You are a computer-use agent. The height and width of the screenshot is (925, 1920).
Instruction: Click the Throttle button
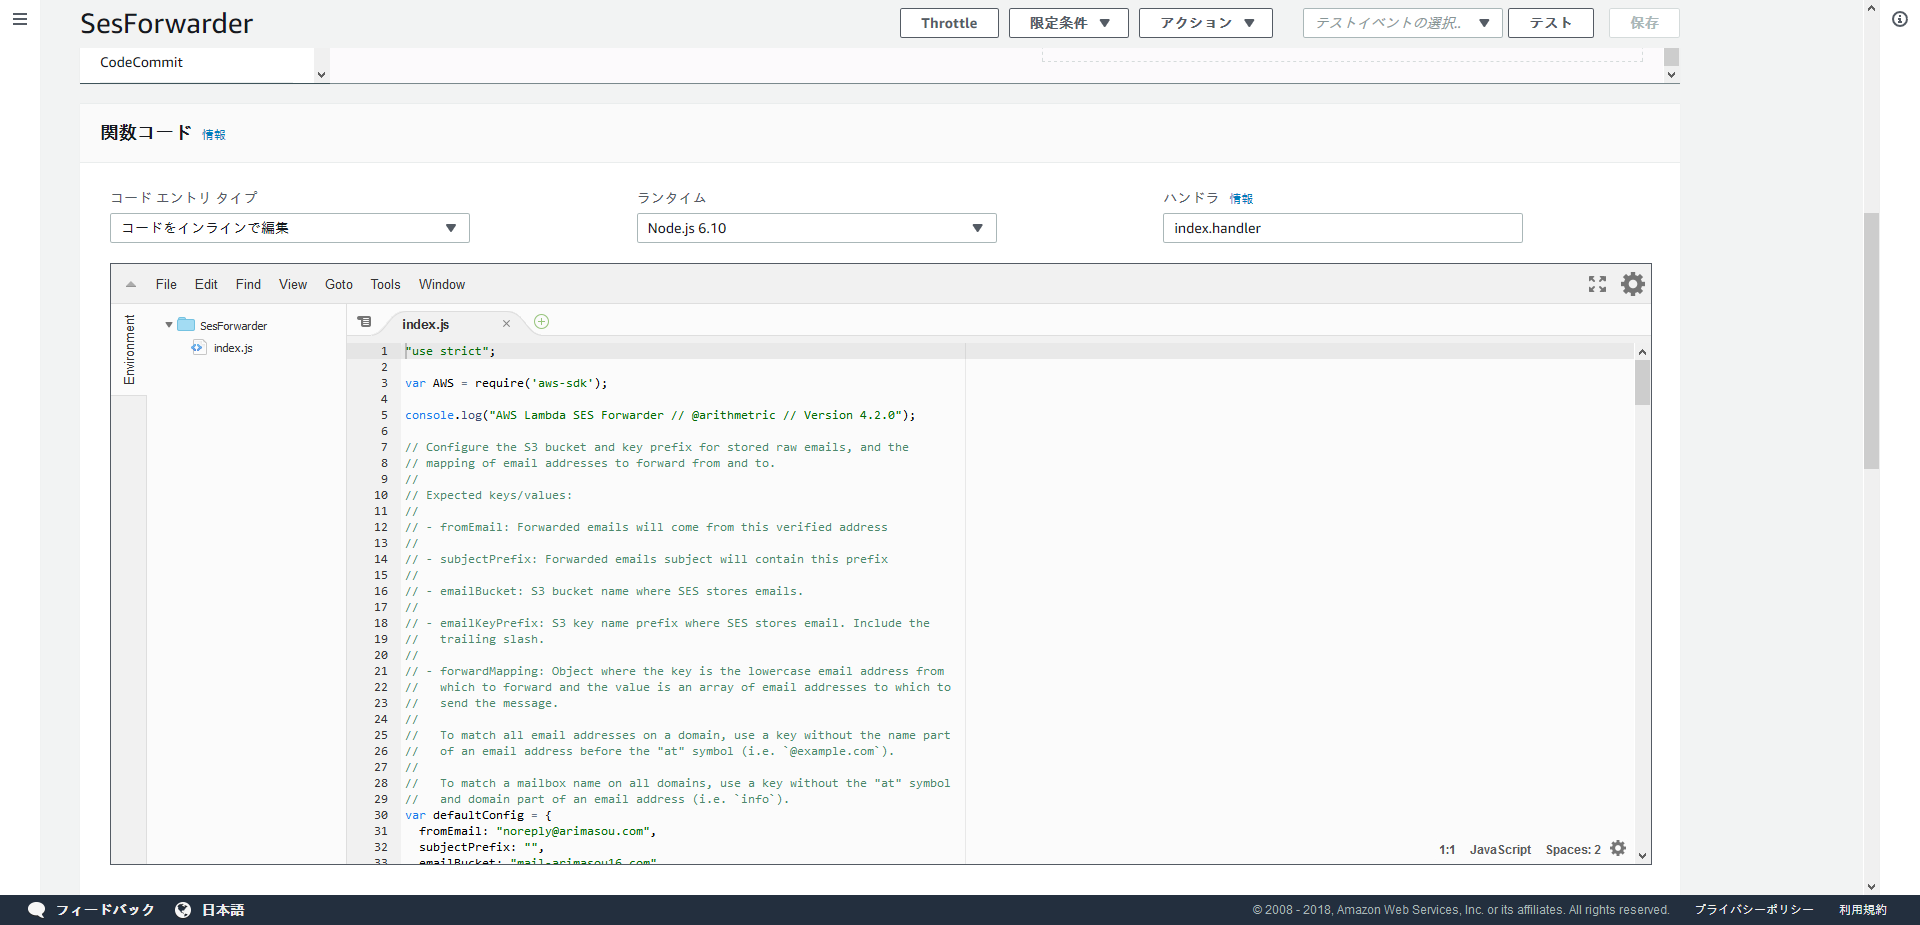pyautogui.click(x=949, y=23)
